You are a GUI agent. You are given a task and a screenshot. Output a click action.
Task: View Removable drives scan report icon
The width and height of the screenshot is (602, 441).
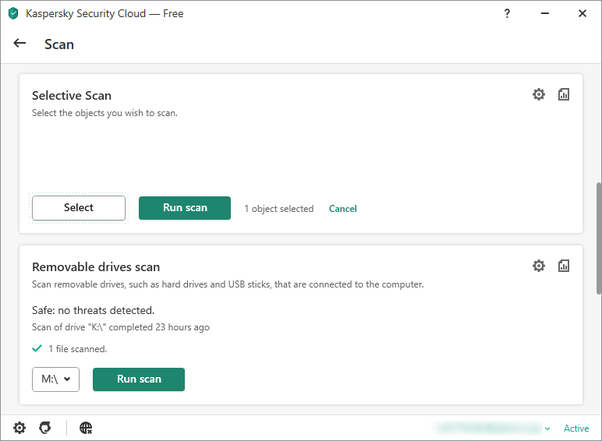click(563, 266)
